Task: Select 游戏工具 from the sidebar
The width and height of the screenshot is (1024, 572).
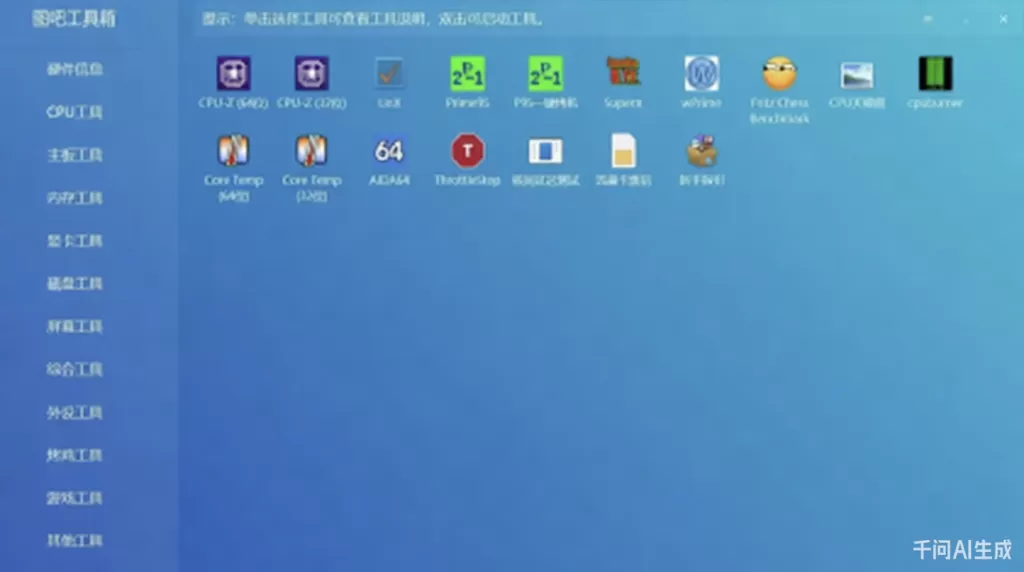Action: click(75, 498)
